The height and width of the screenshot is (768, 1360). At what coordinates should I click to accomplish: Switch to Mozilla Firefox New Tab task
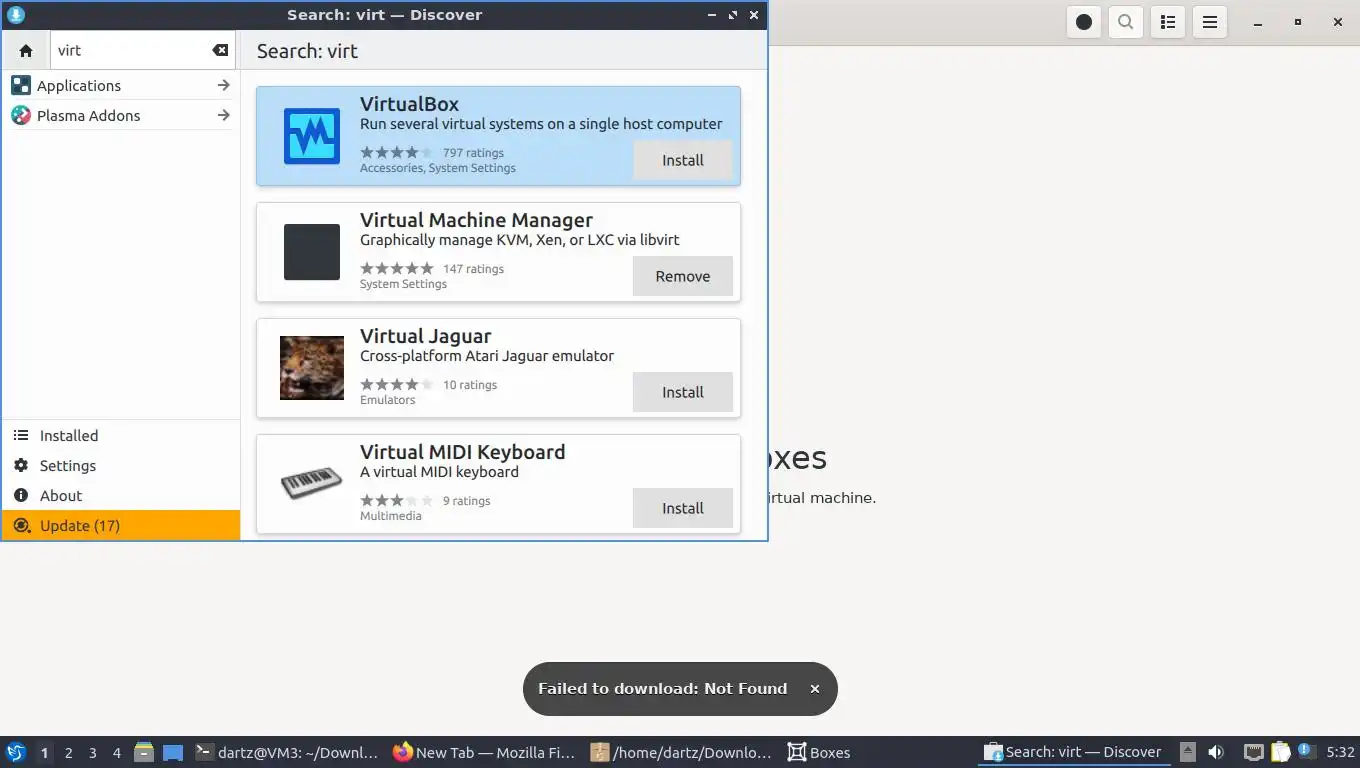click(x=484, y=752)
